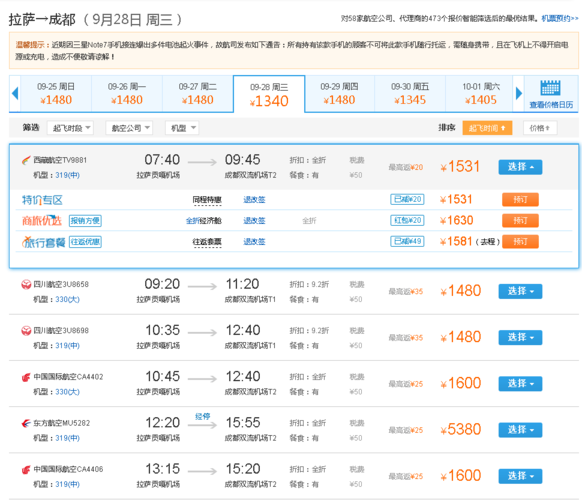Select the 09-26 Monday ¥1480 date tab
This screenshot has width=582, height=500.
pos(127,94)
